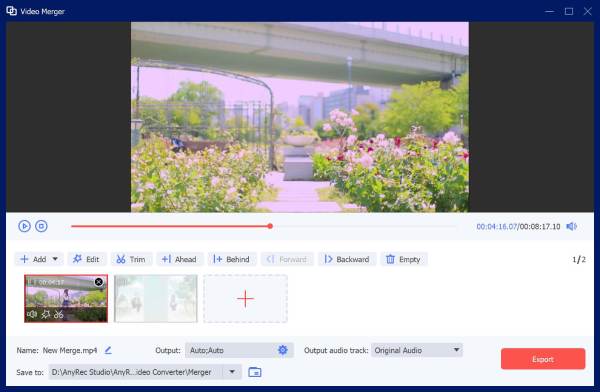Expand the Add dropdown arrow

55,259
